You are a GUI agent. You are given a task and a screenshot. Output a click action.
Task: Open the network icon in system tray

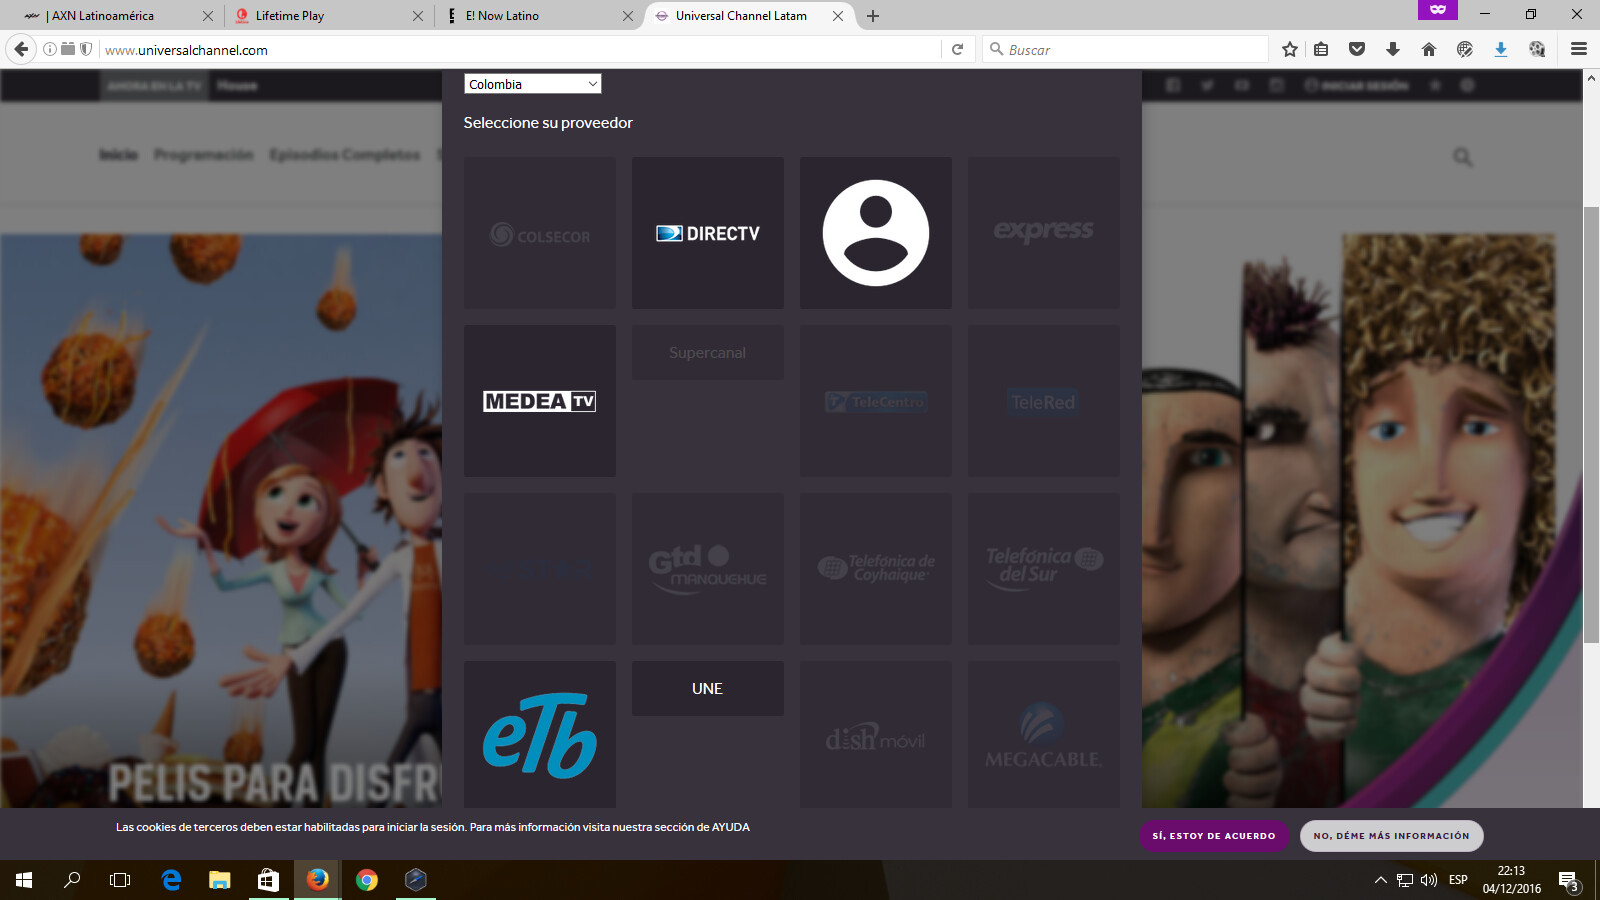coord(1405,880)
